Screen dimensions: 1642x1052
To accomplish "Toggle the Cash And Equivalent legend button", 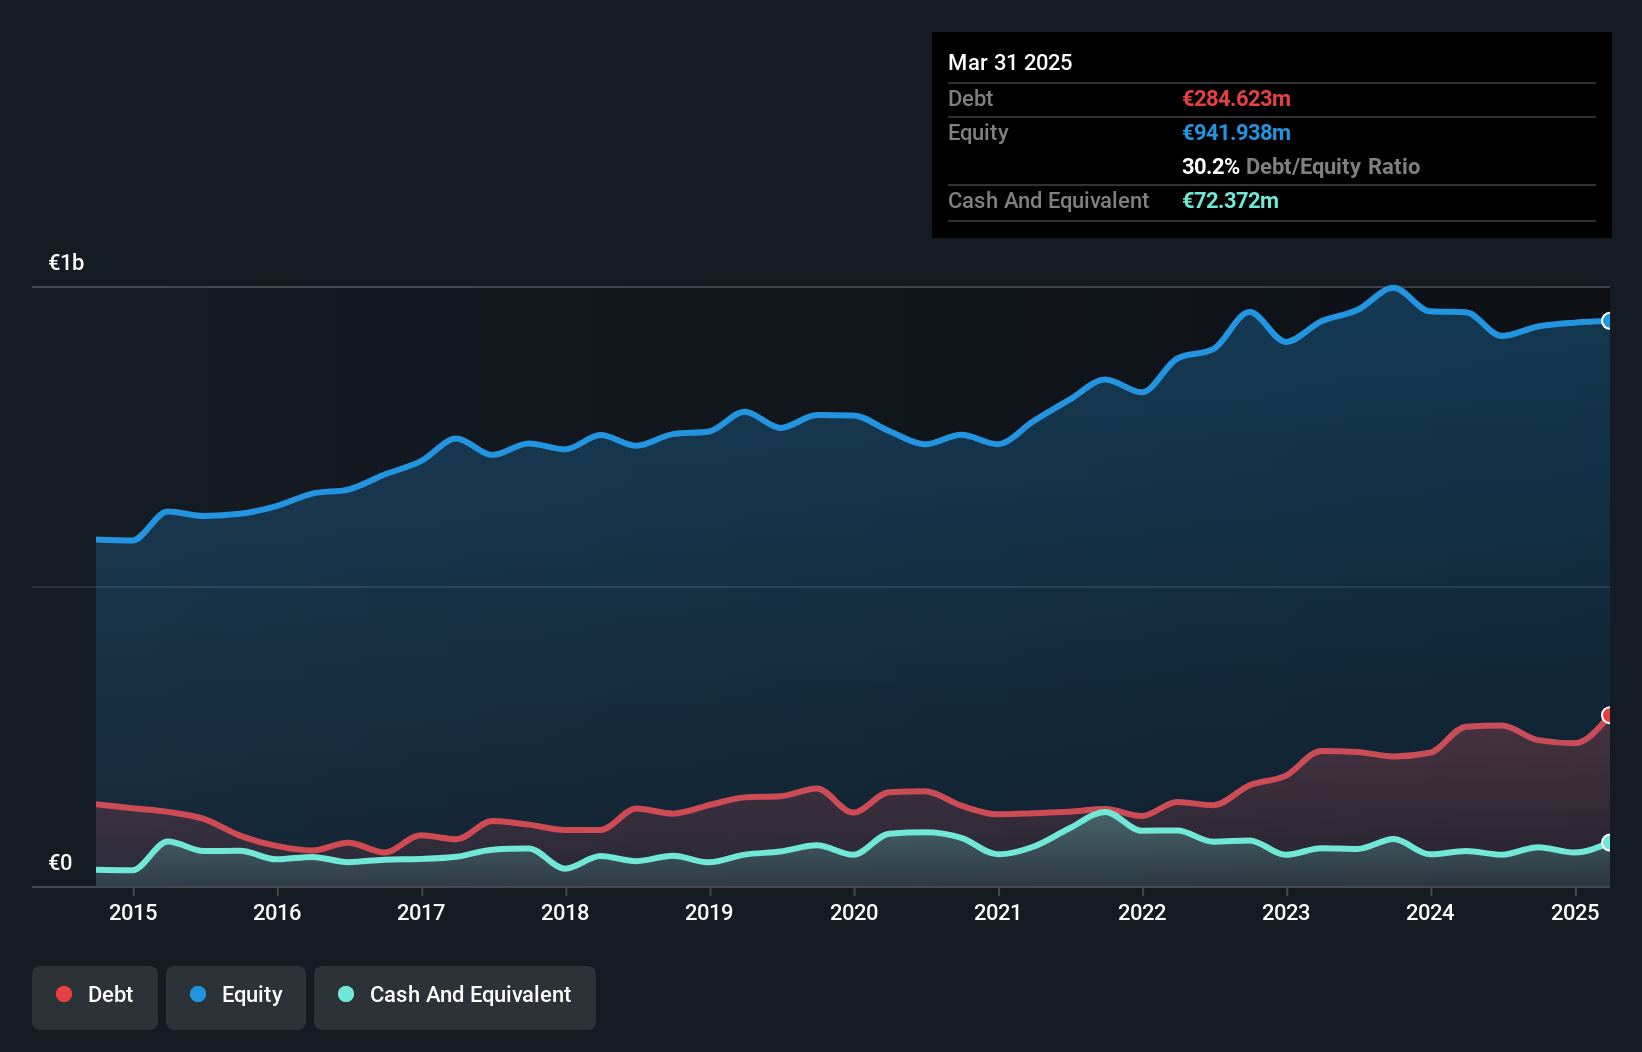I will click(455, 997).
